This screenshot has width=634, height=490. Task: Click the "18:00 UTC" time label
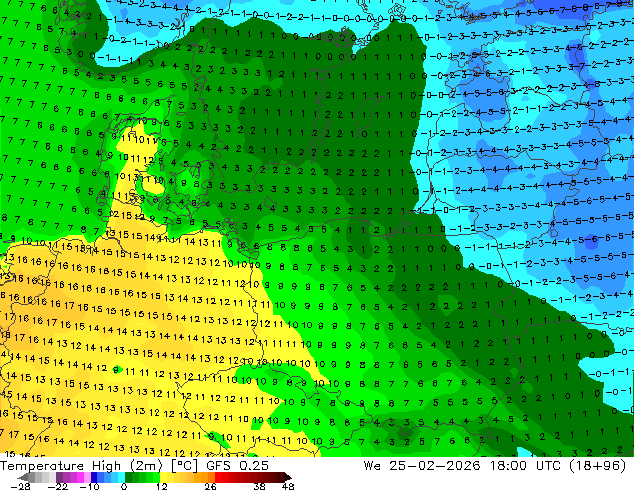[x=525, y=466]
